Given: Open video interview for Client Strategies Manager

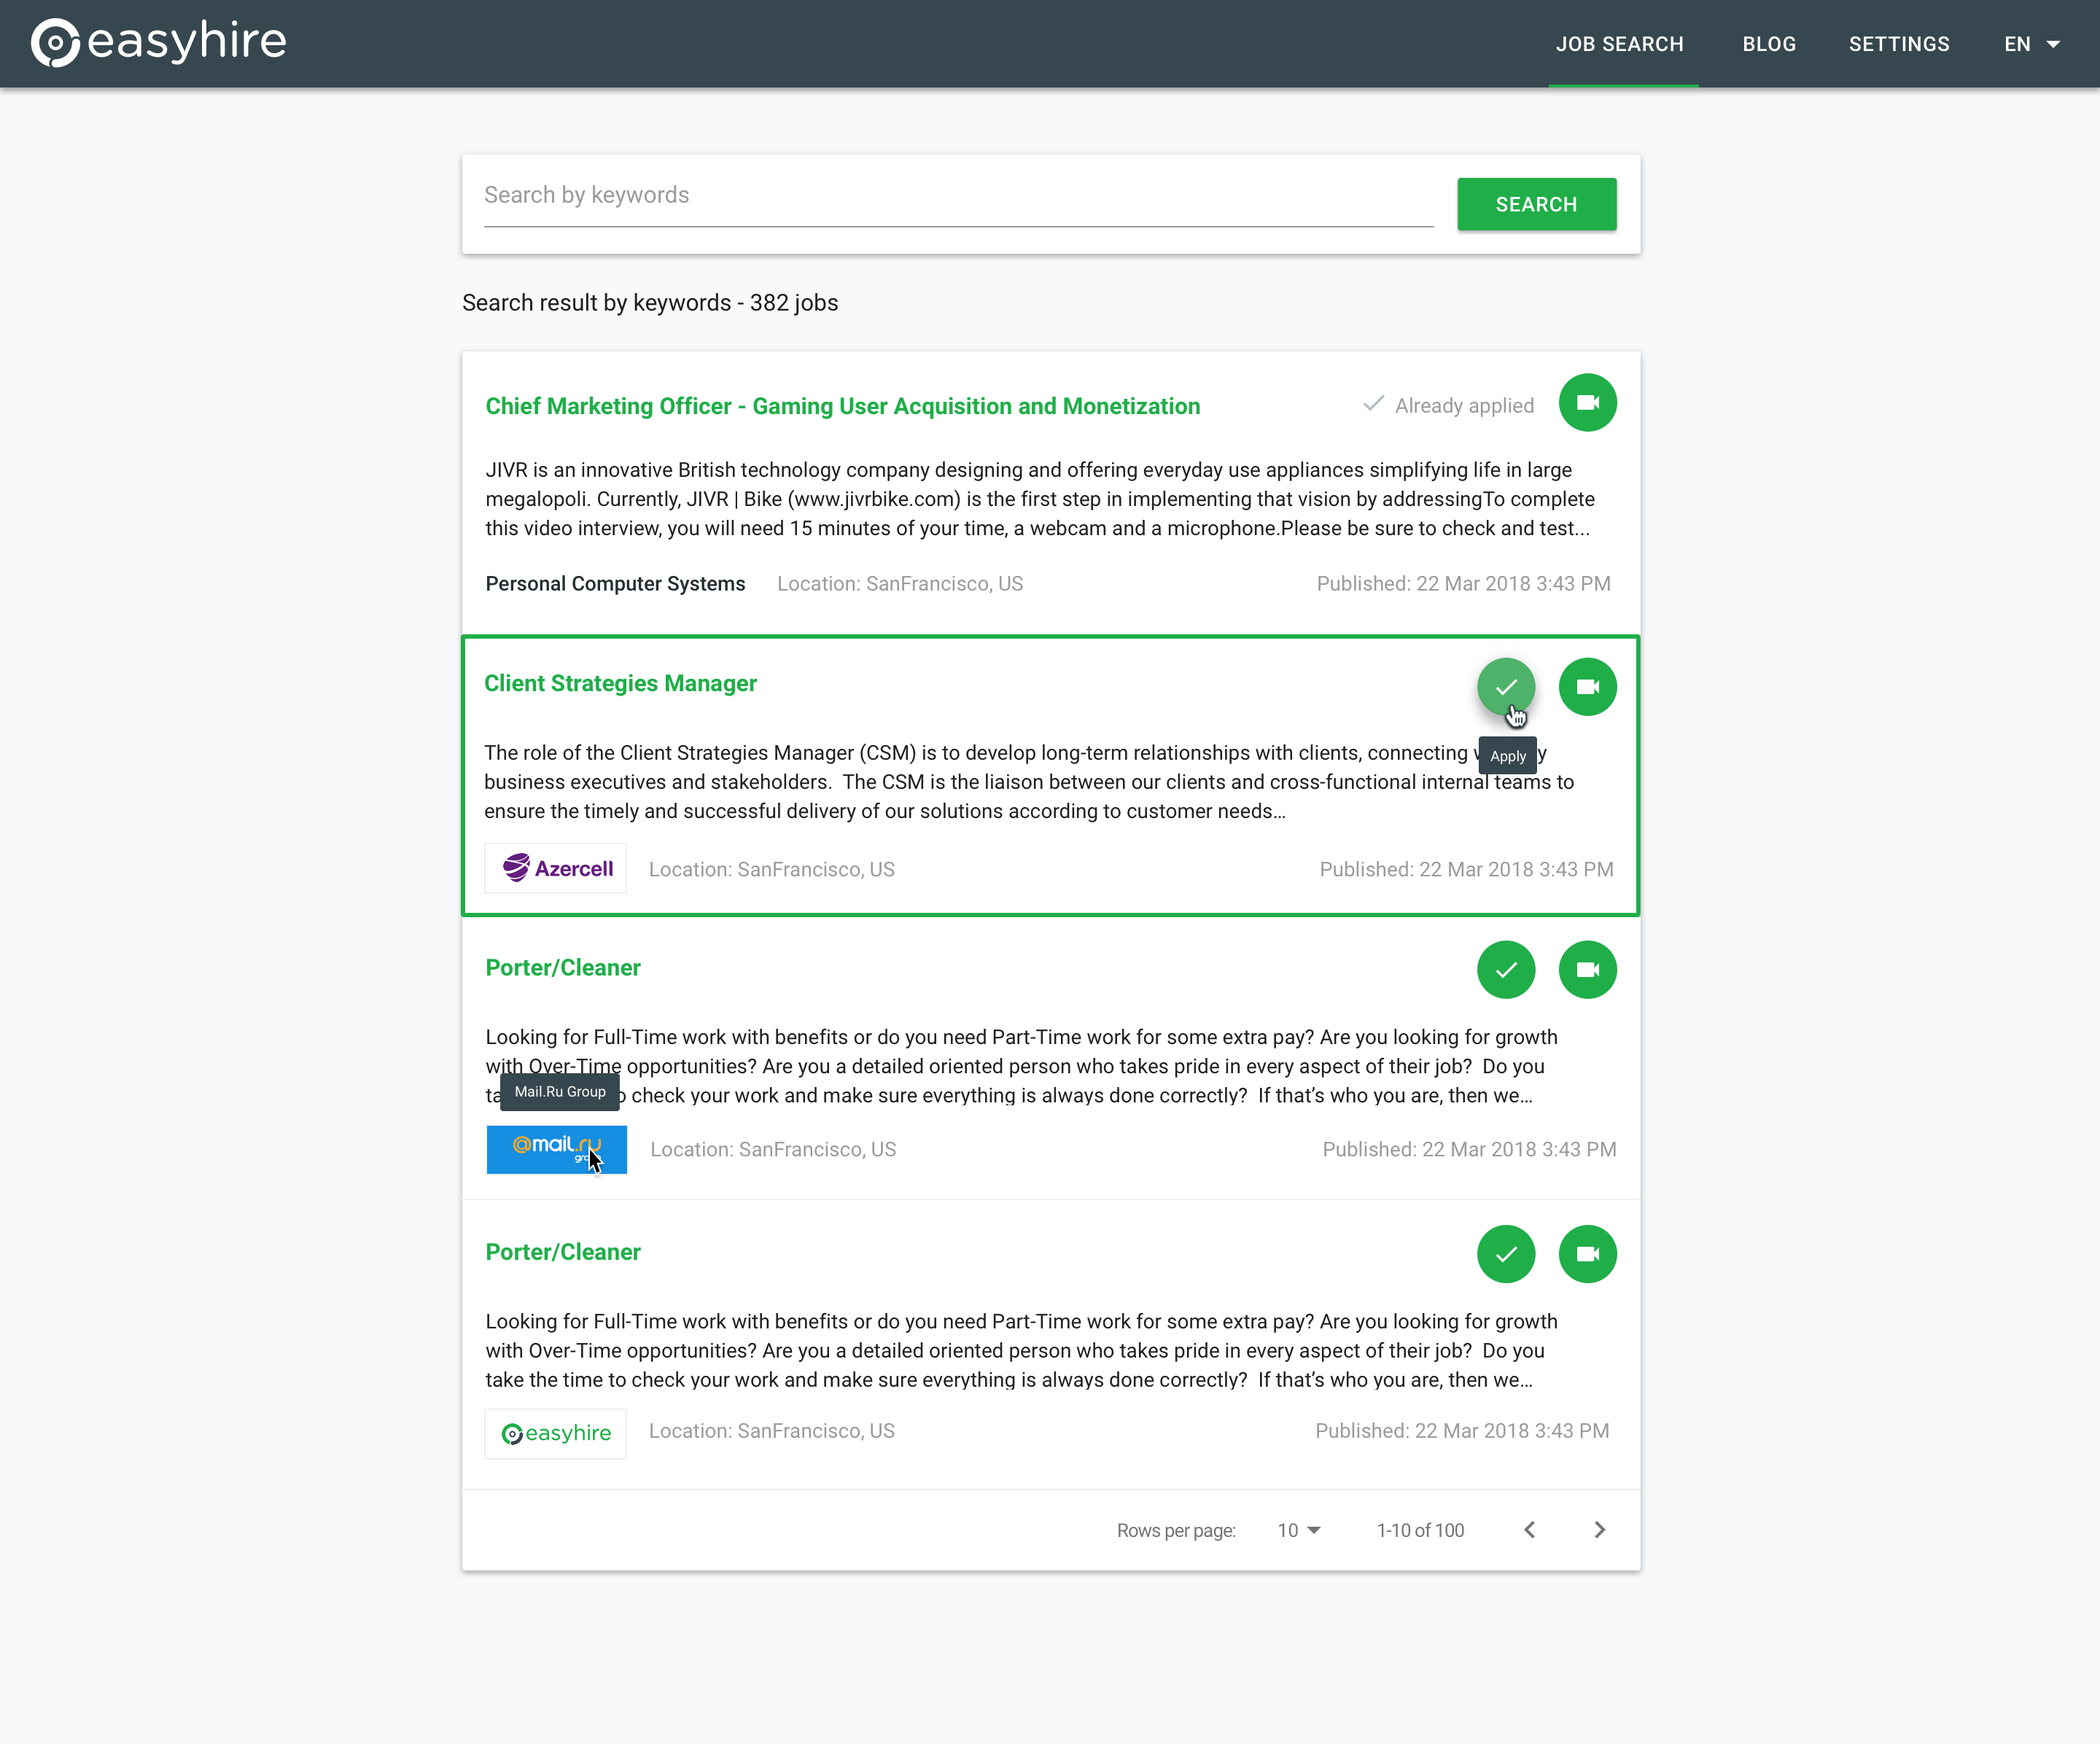Looking at the screenshot, I should [x=1587, y=687].
